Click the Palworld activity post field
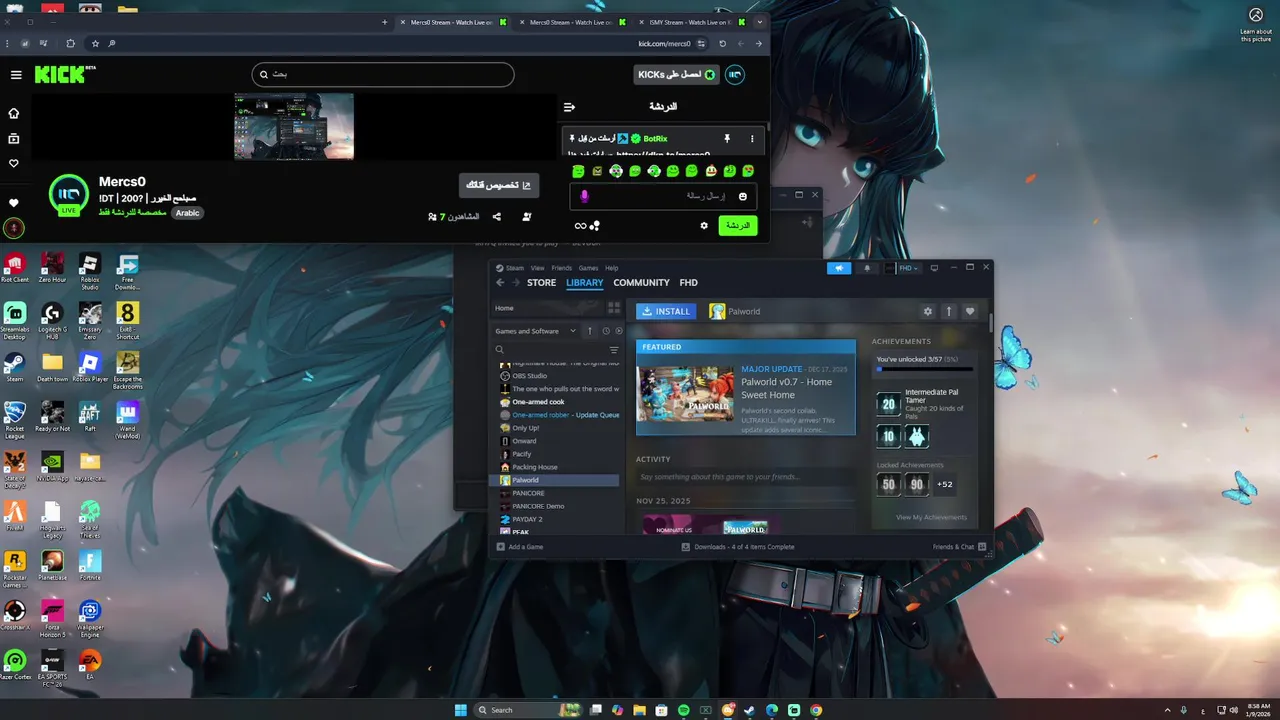 point(745,476)
